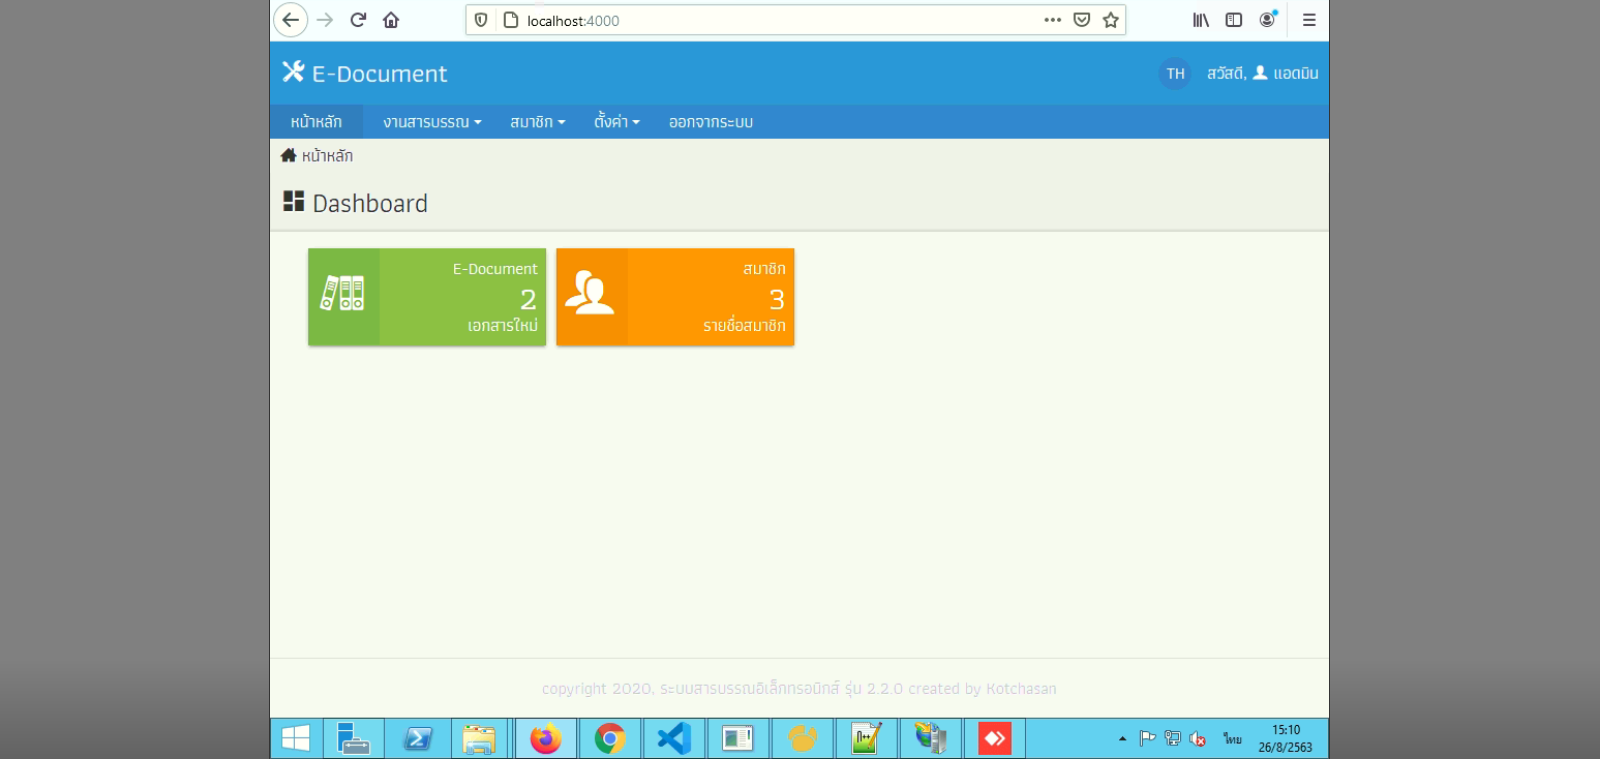
Task: Open the แอดมิน user profile link
Action: (x=1286, y=73)
